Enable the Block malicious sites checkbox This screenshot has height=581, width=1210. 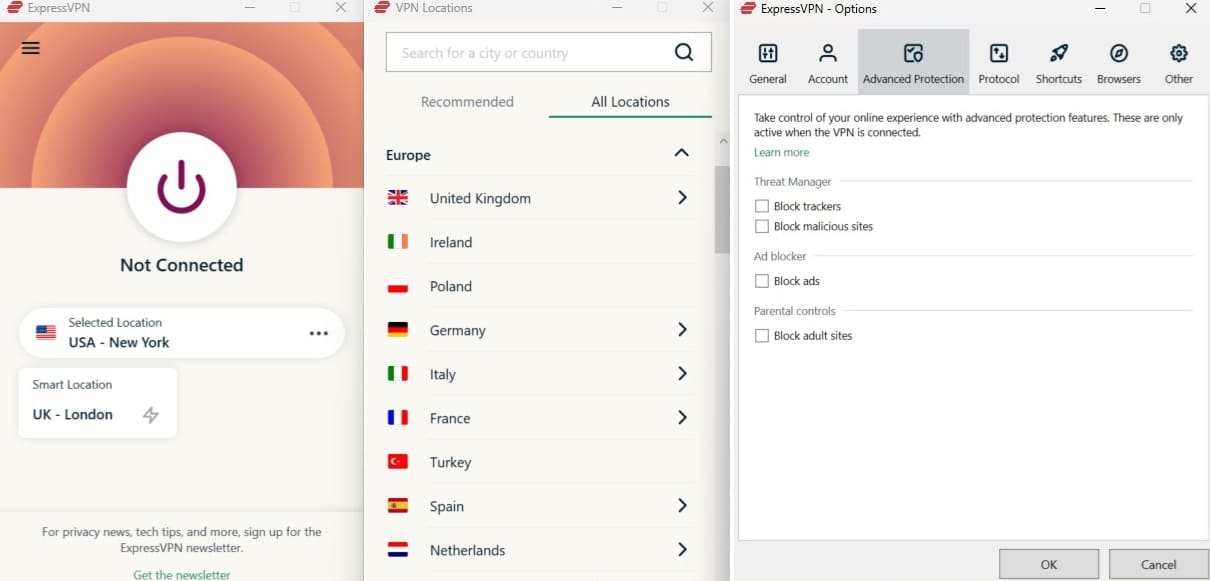(x=762, y=227)
